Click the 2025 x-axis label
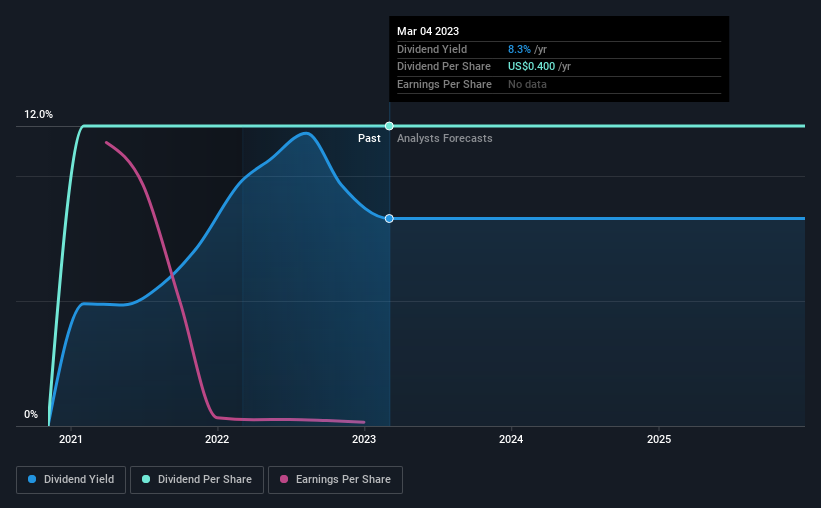This screenshot has height=508, width=821. pyautogui.click(x=659, y=439)
